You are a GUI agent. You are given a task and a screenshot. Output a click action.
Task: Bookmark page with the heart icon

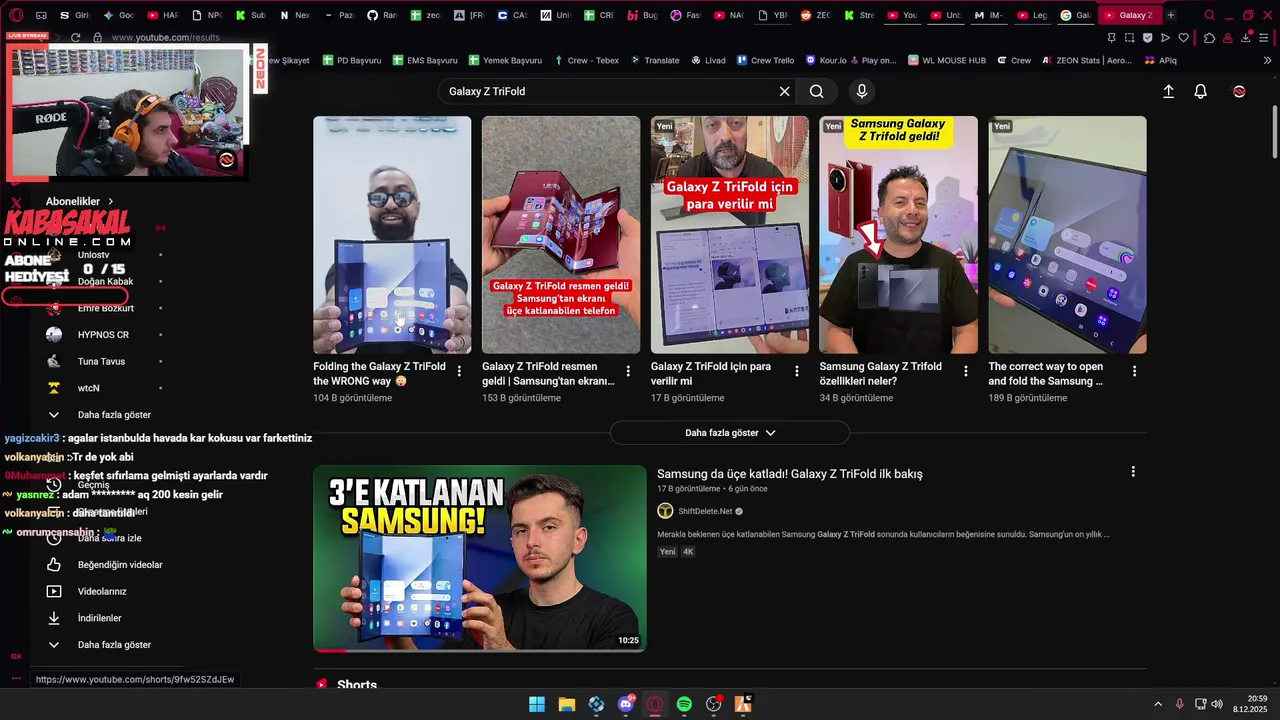1184,37
